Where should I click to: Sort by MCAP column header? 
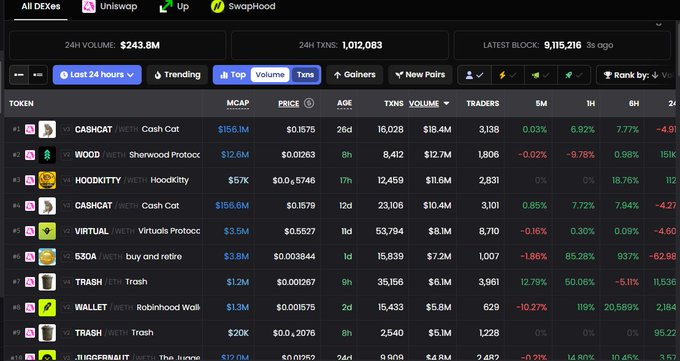tap(238, 103)
